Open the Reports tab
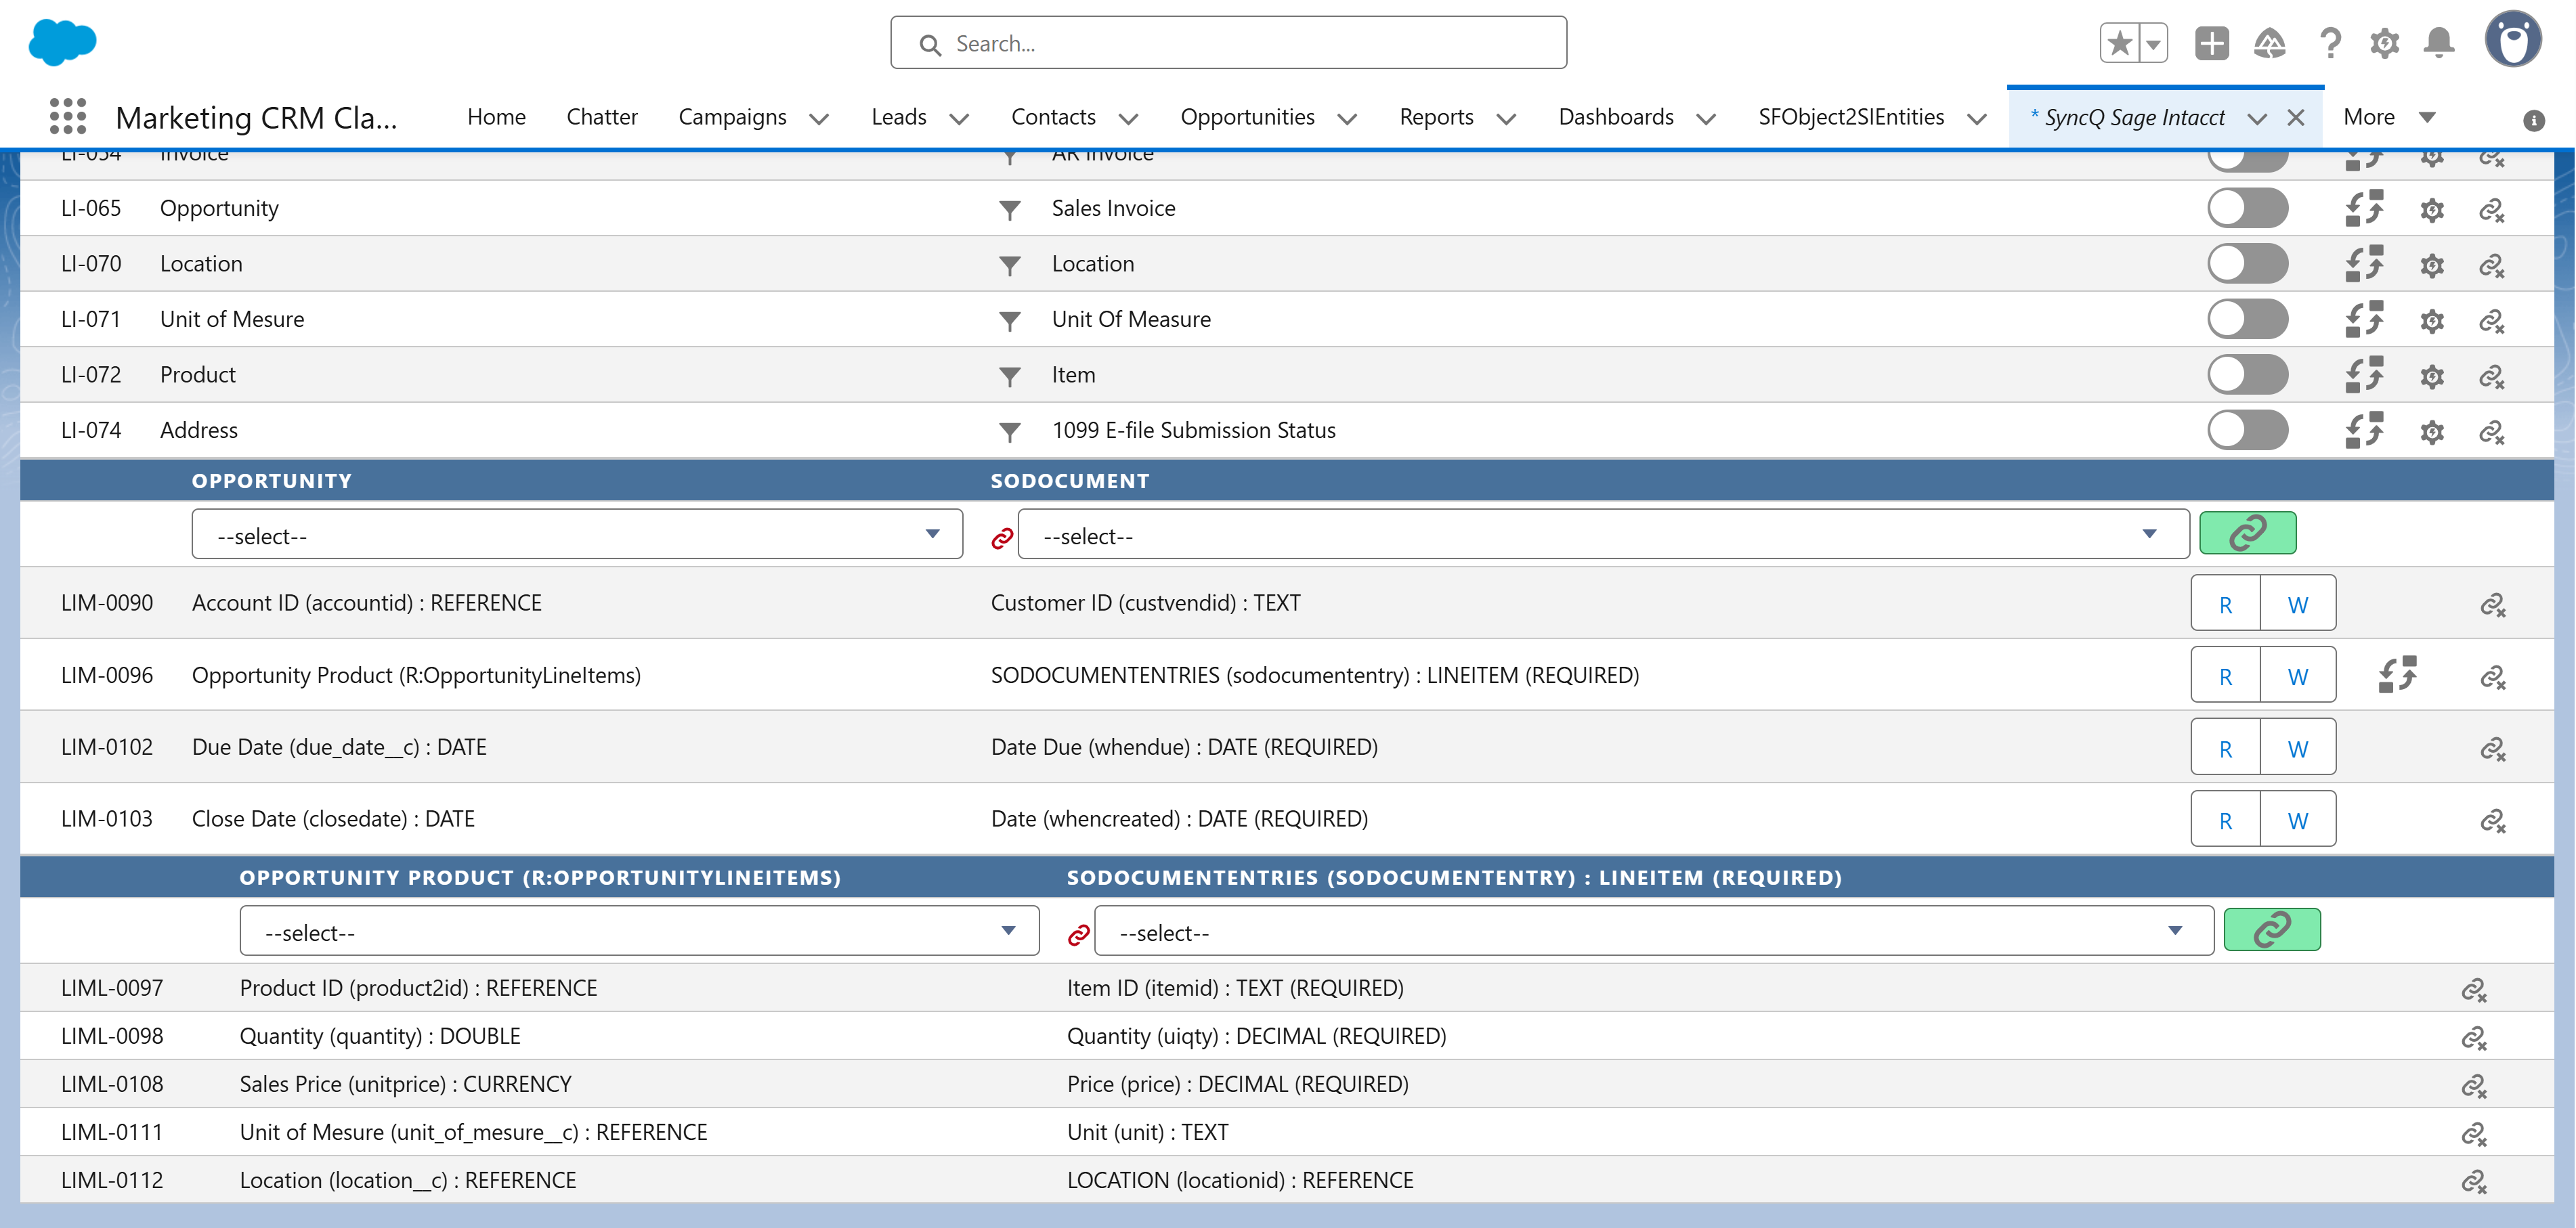2576x1228 pixels. tap(1436, 117)
